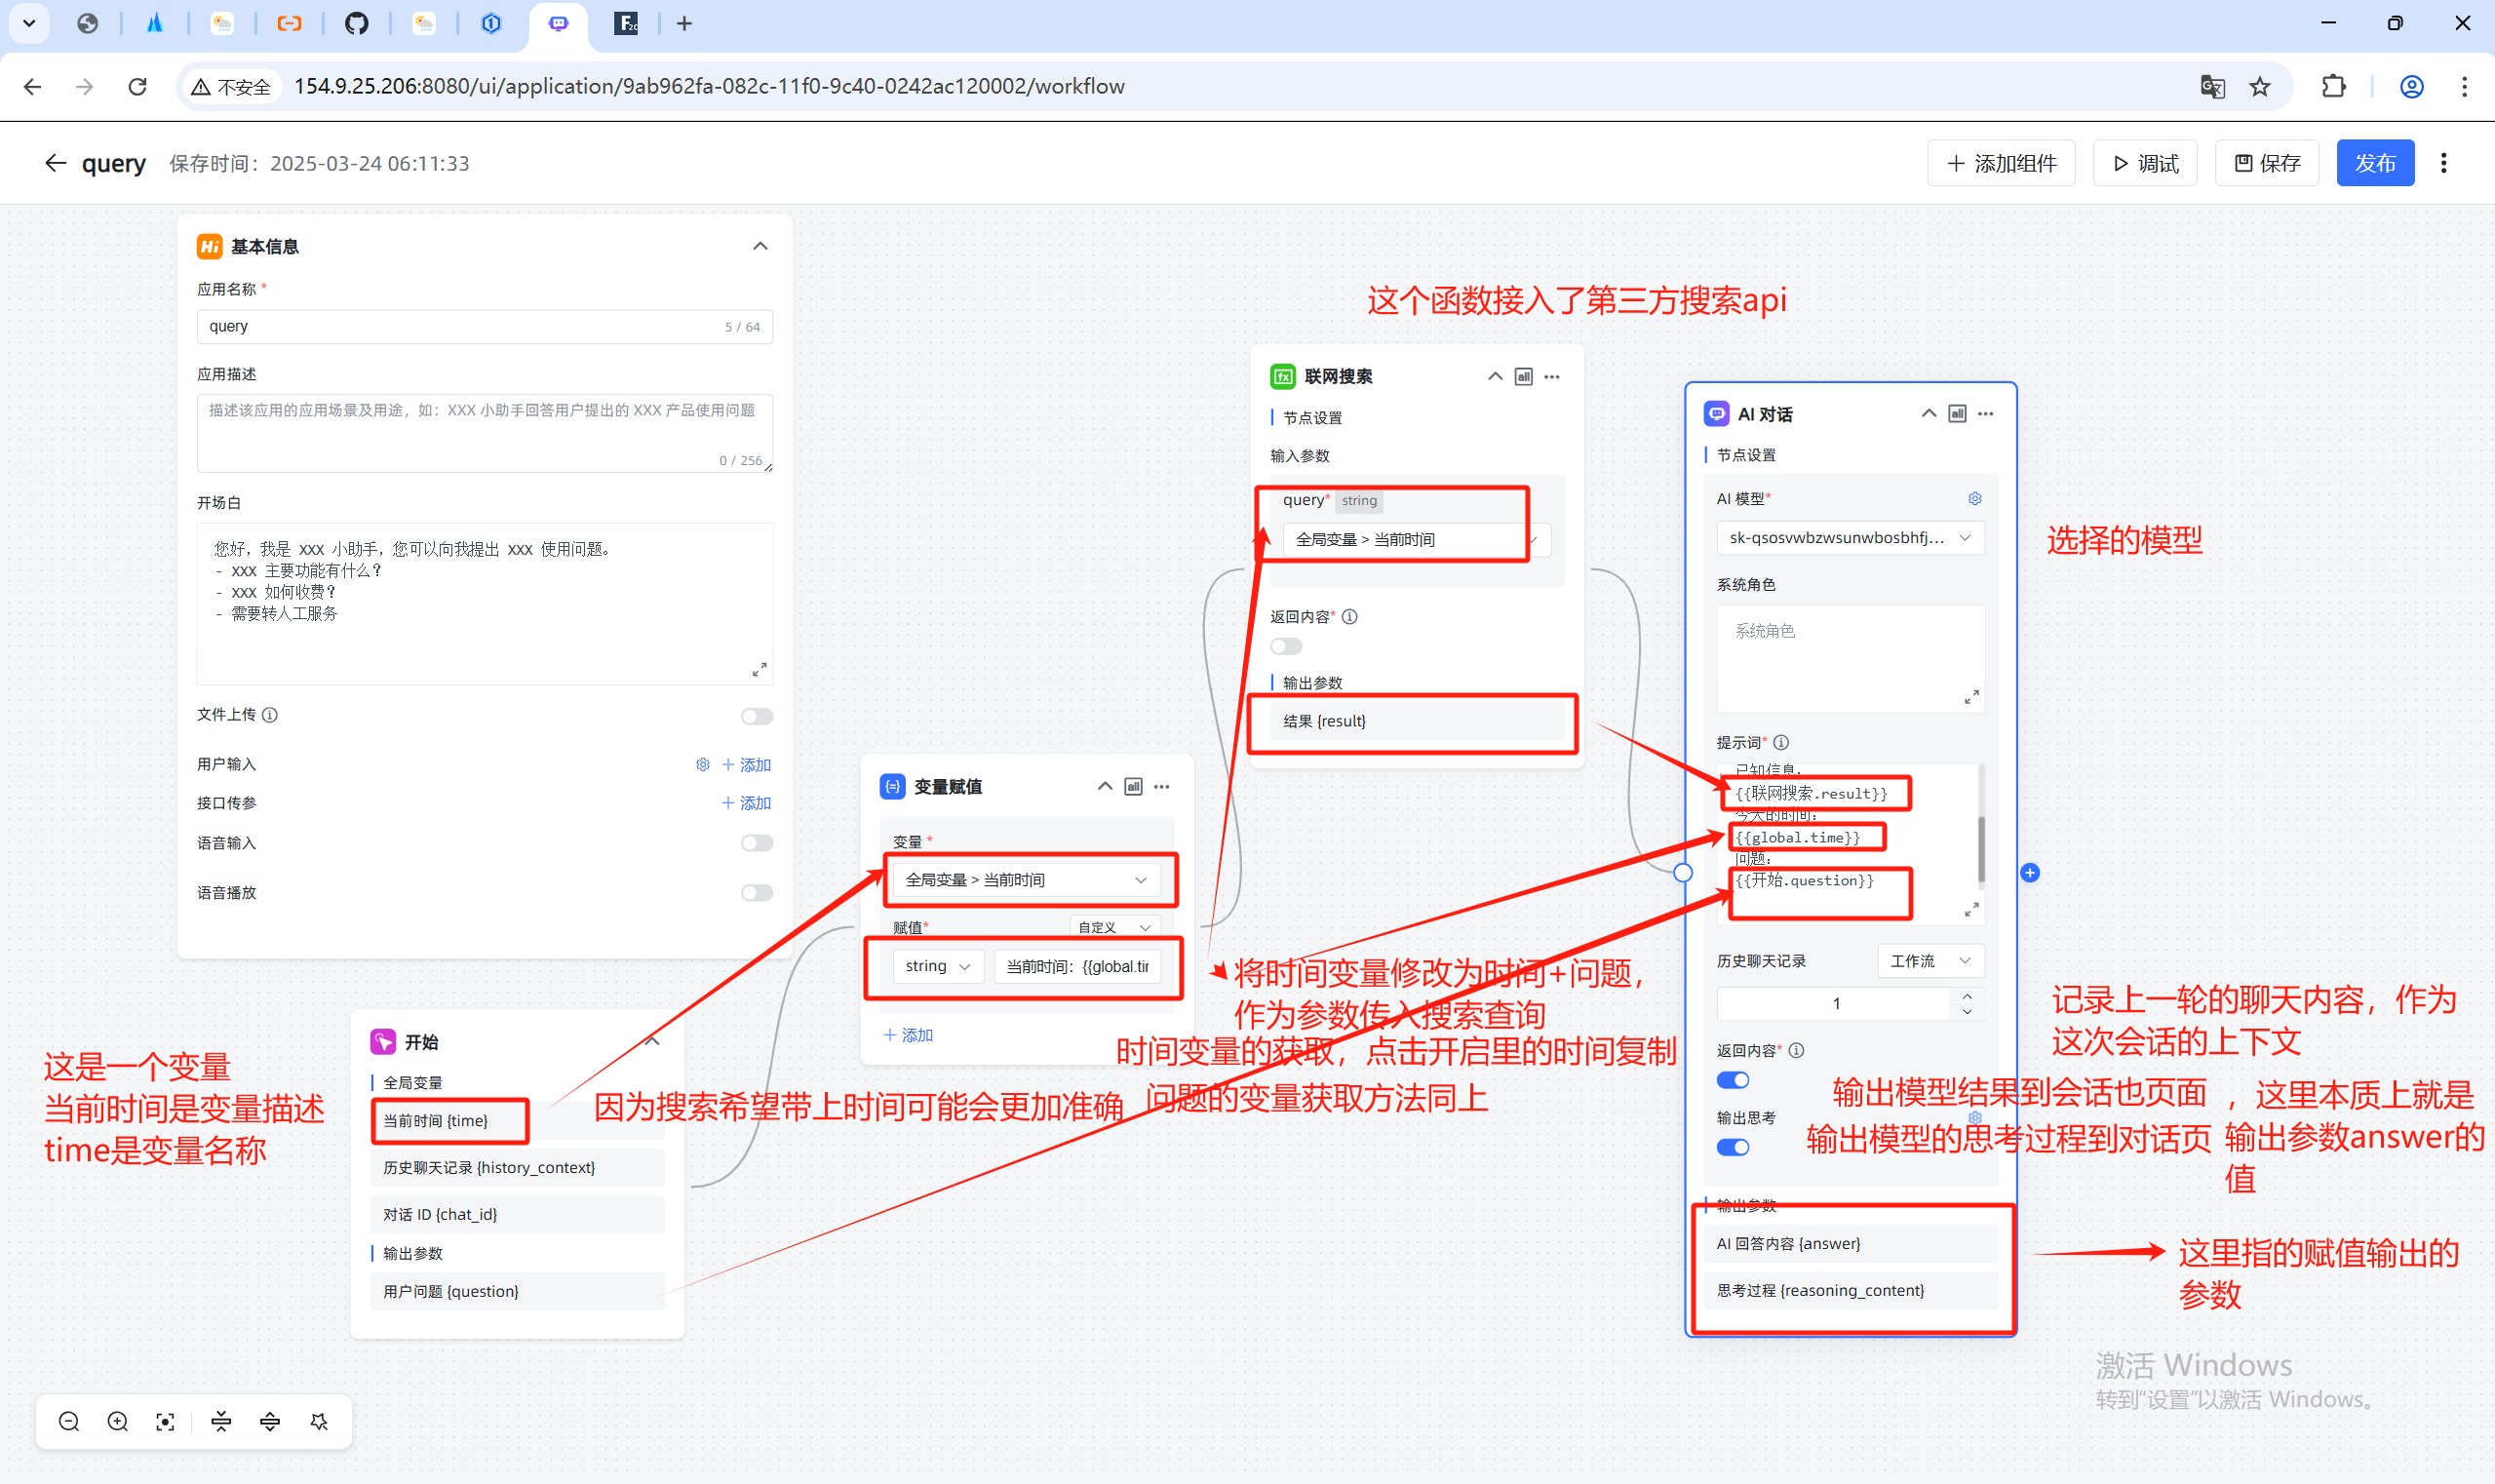The height and width of the screenshot is (1484, 2495).
Task: Click the zoom in canvas icon
Action: coord(117,1421)
